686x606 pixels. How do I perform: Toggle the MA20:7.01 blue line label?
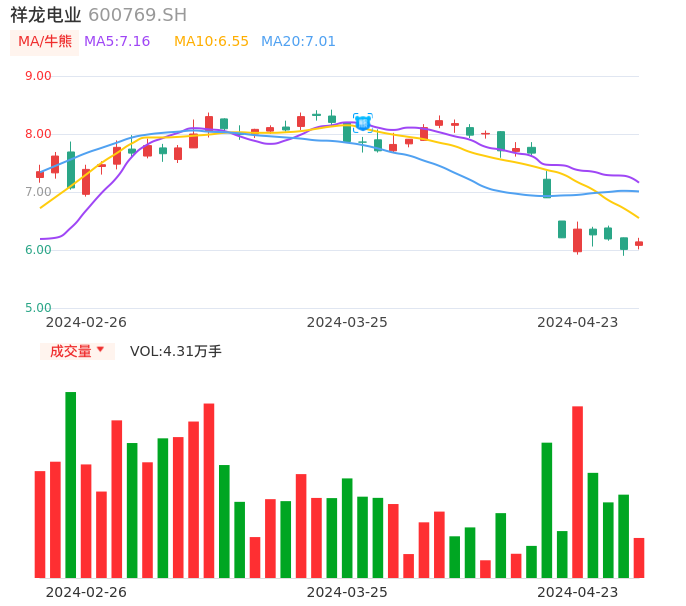pyautogui.click(x=298, y=41)
